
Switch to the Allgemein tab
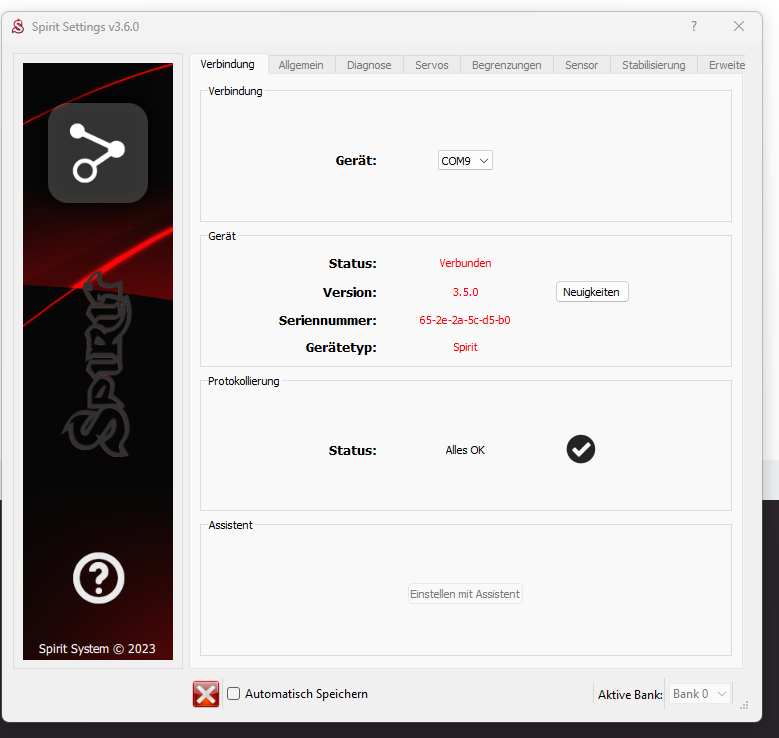pos(301,65)
